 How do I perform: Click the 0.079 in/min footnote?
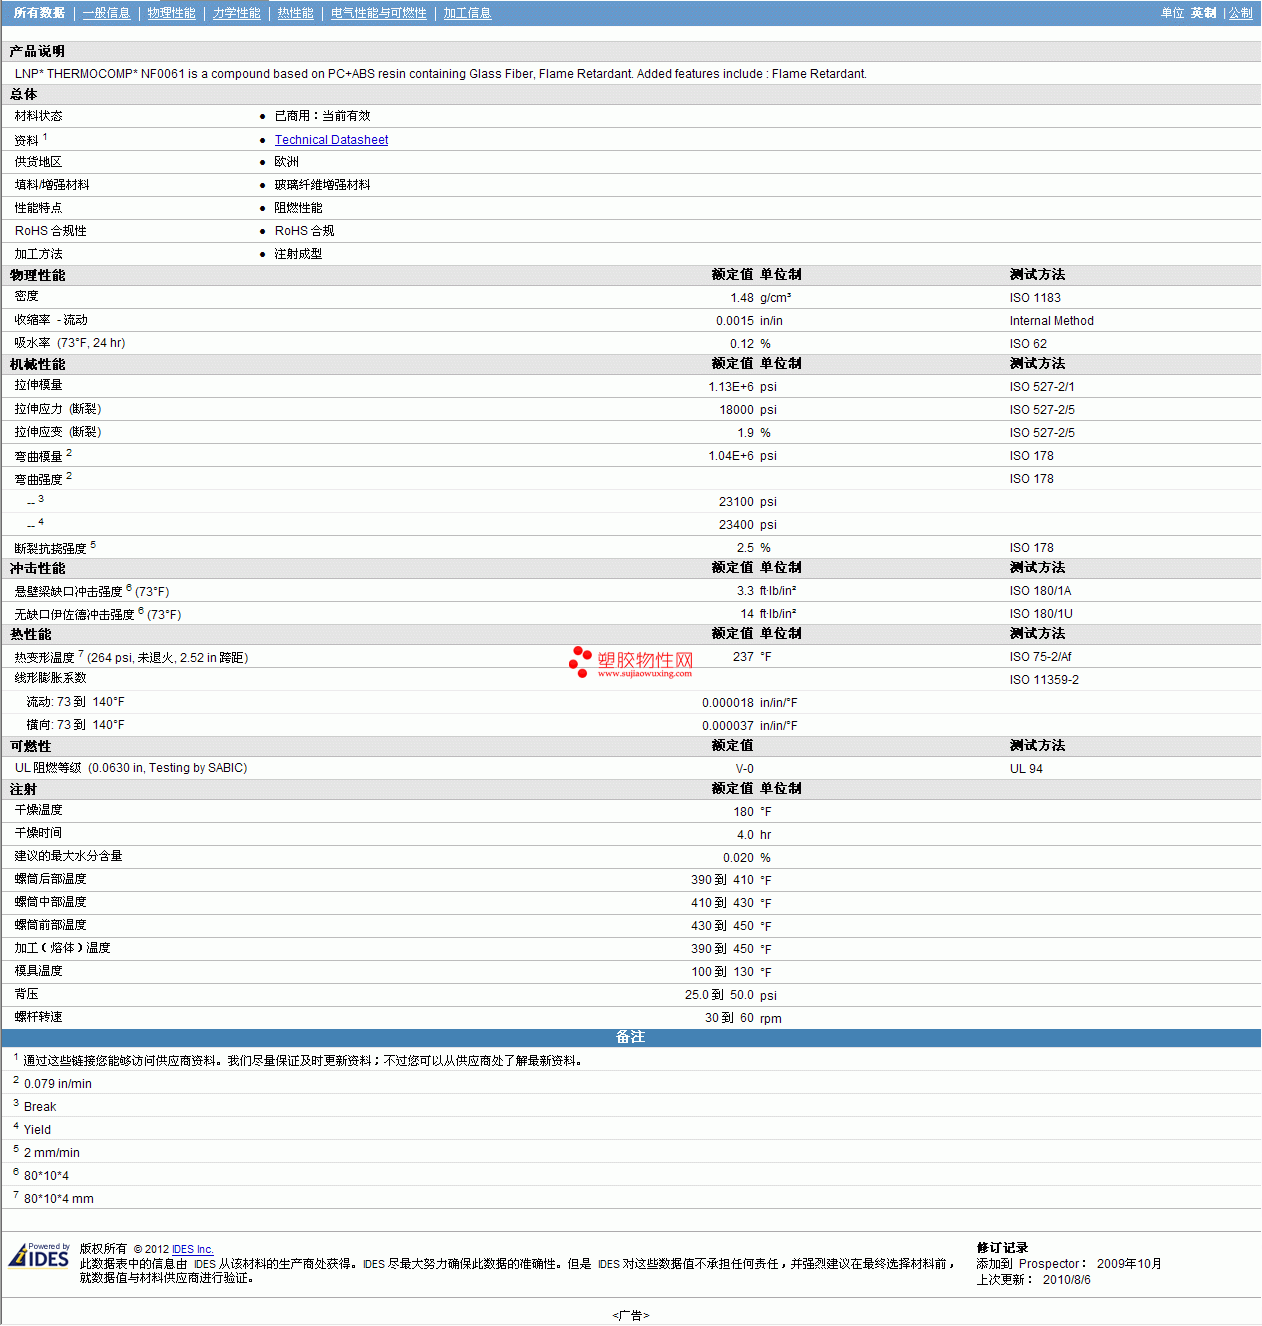point(58,1084)
